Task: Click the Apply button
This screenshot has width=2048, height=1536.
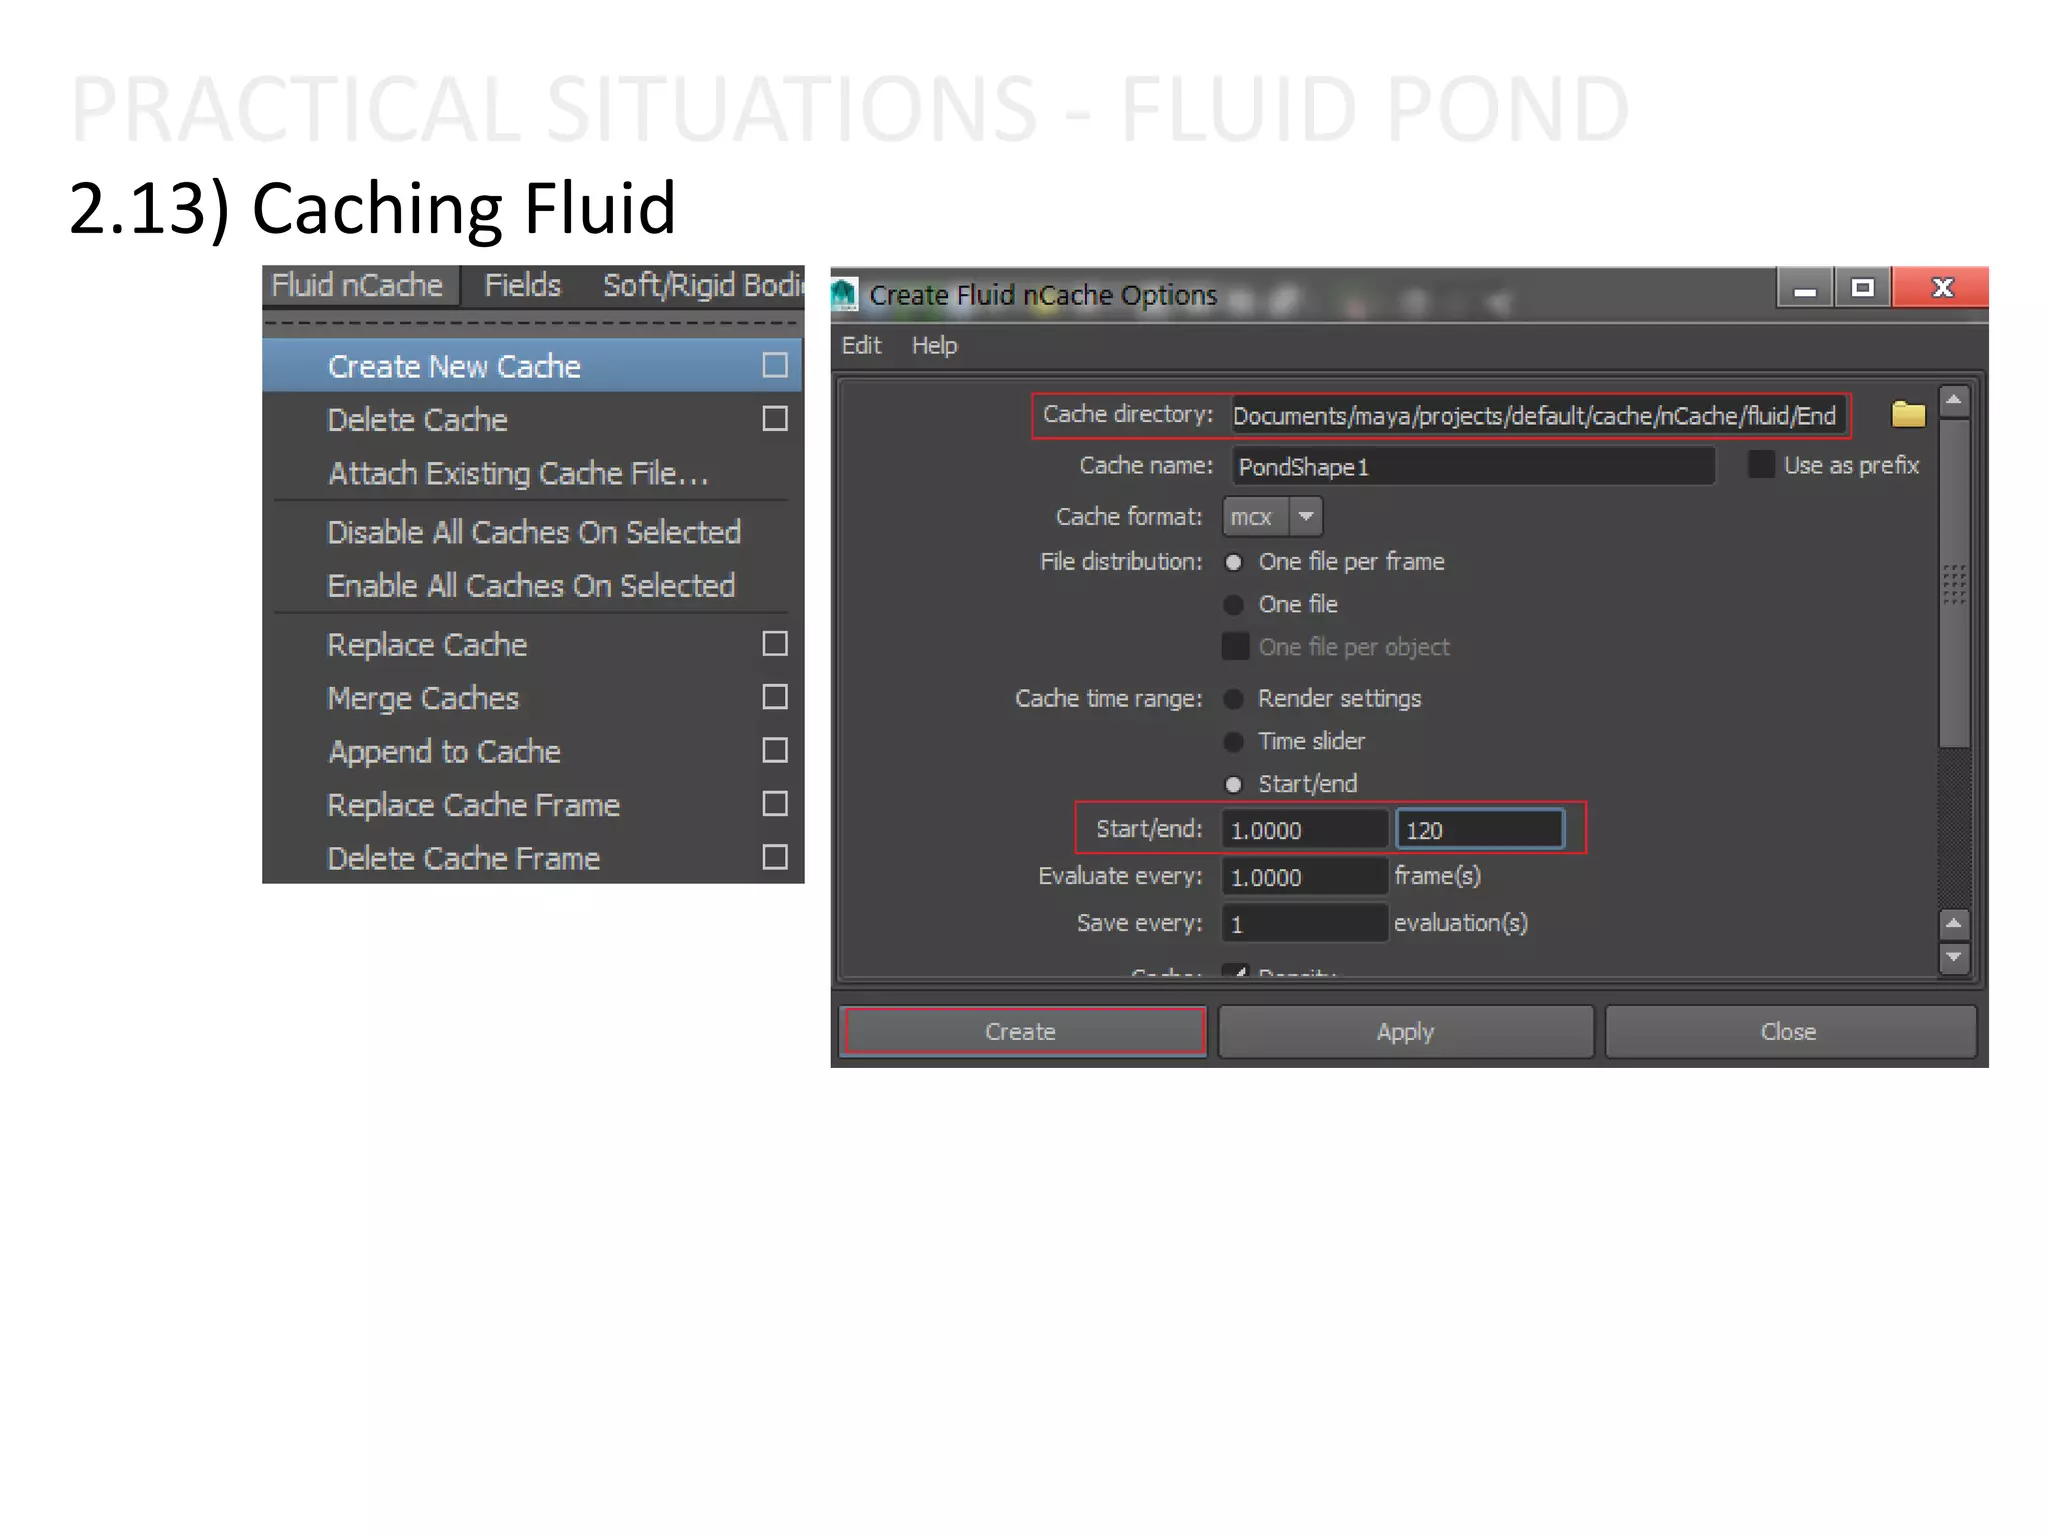Action: coord(1405,1031)
